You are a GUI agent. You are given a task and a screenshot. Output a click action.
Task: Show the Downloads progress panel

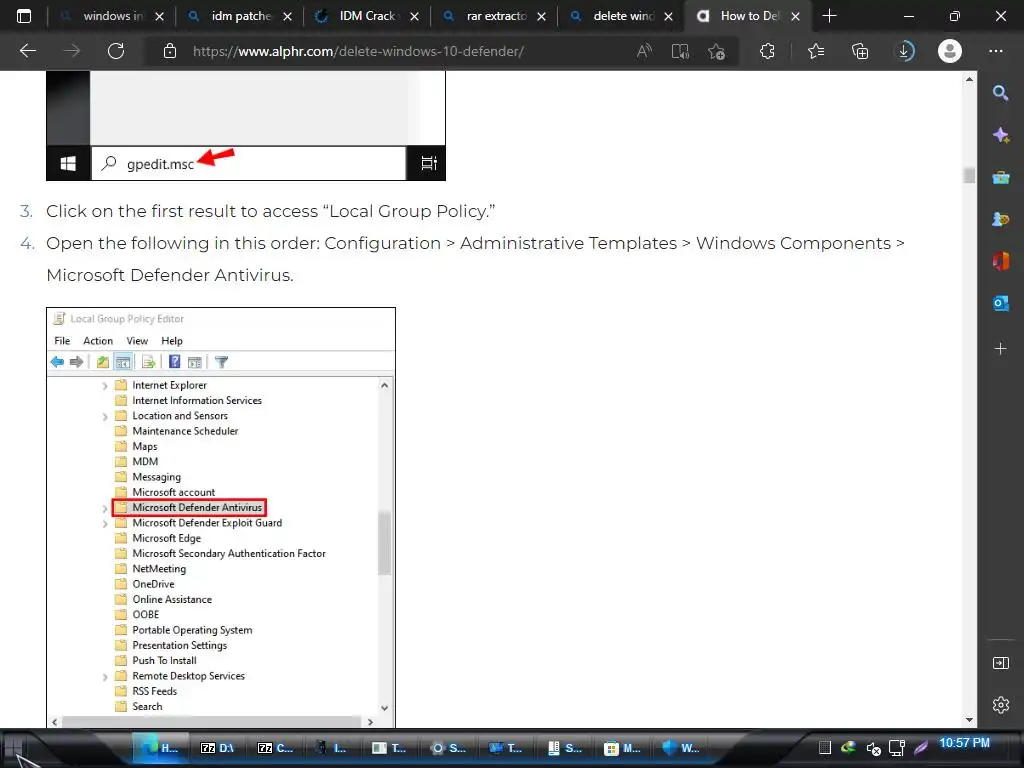tap(904, 51)
